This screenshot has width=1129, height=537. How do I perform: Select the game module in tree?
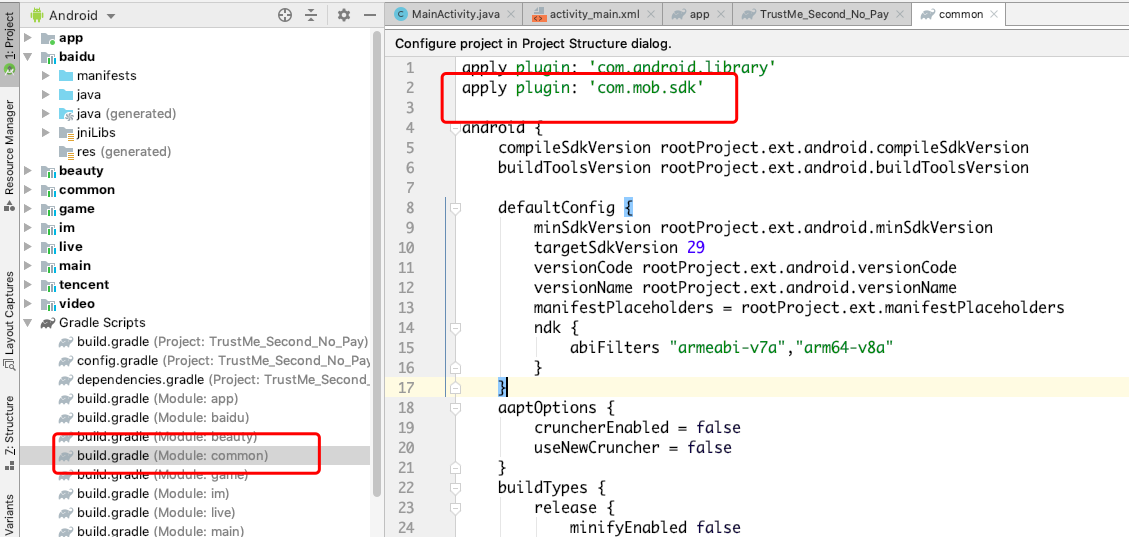pos(76,209)
